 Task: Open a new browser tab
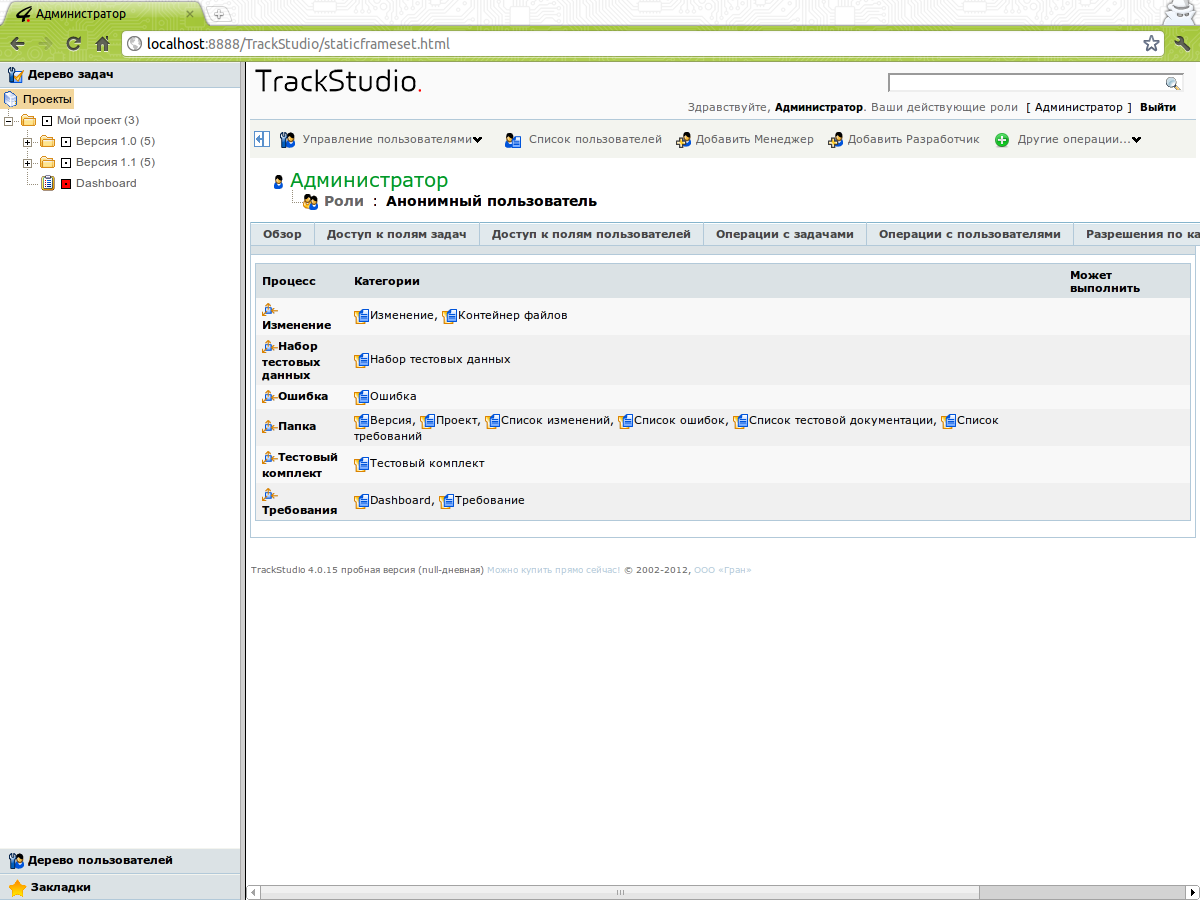point(219,14)
